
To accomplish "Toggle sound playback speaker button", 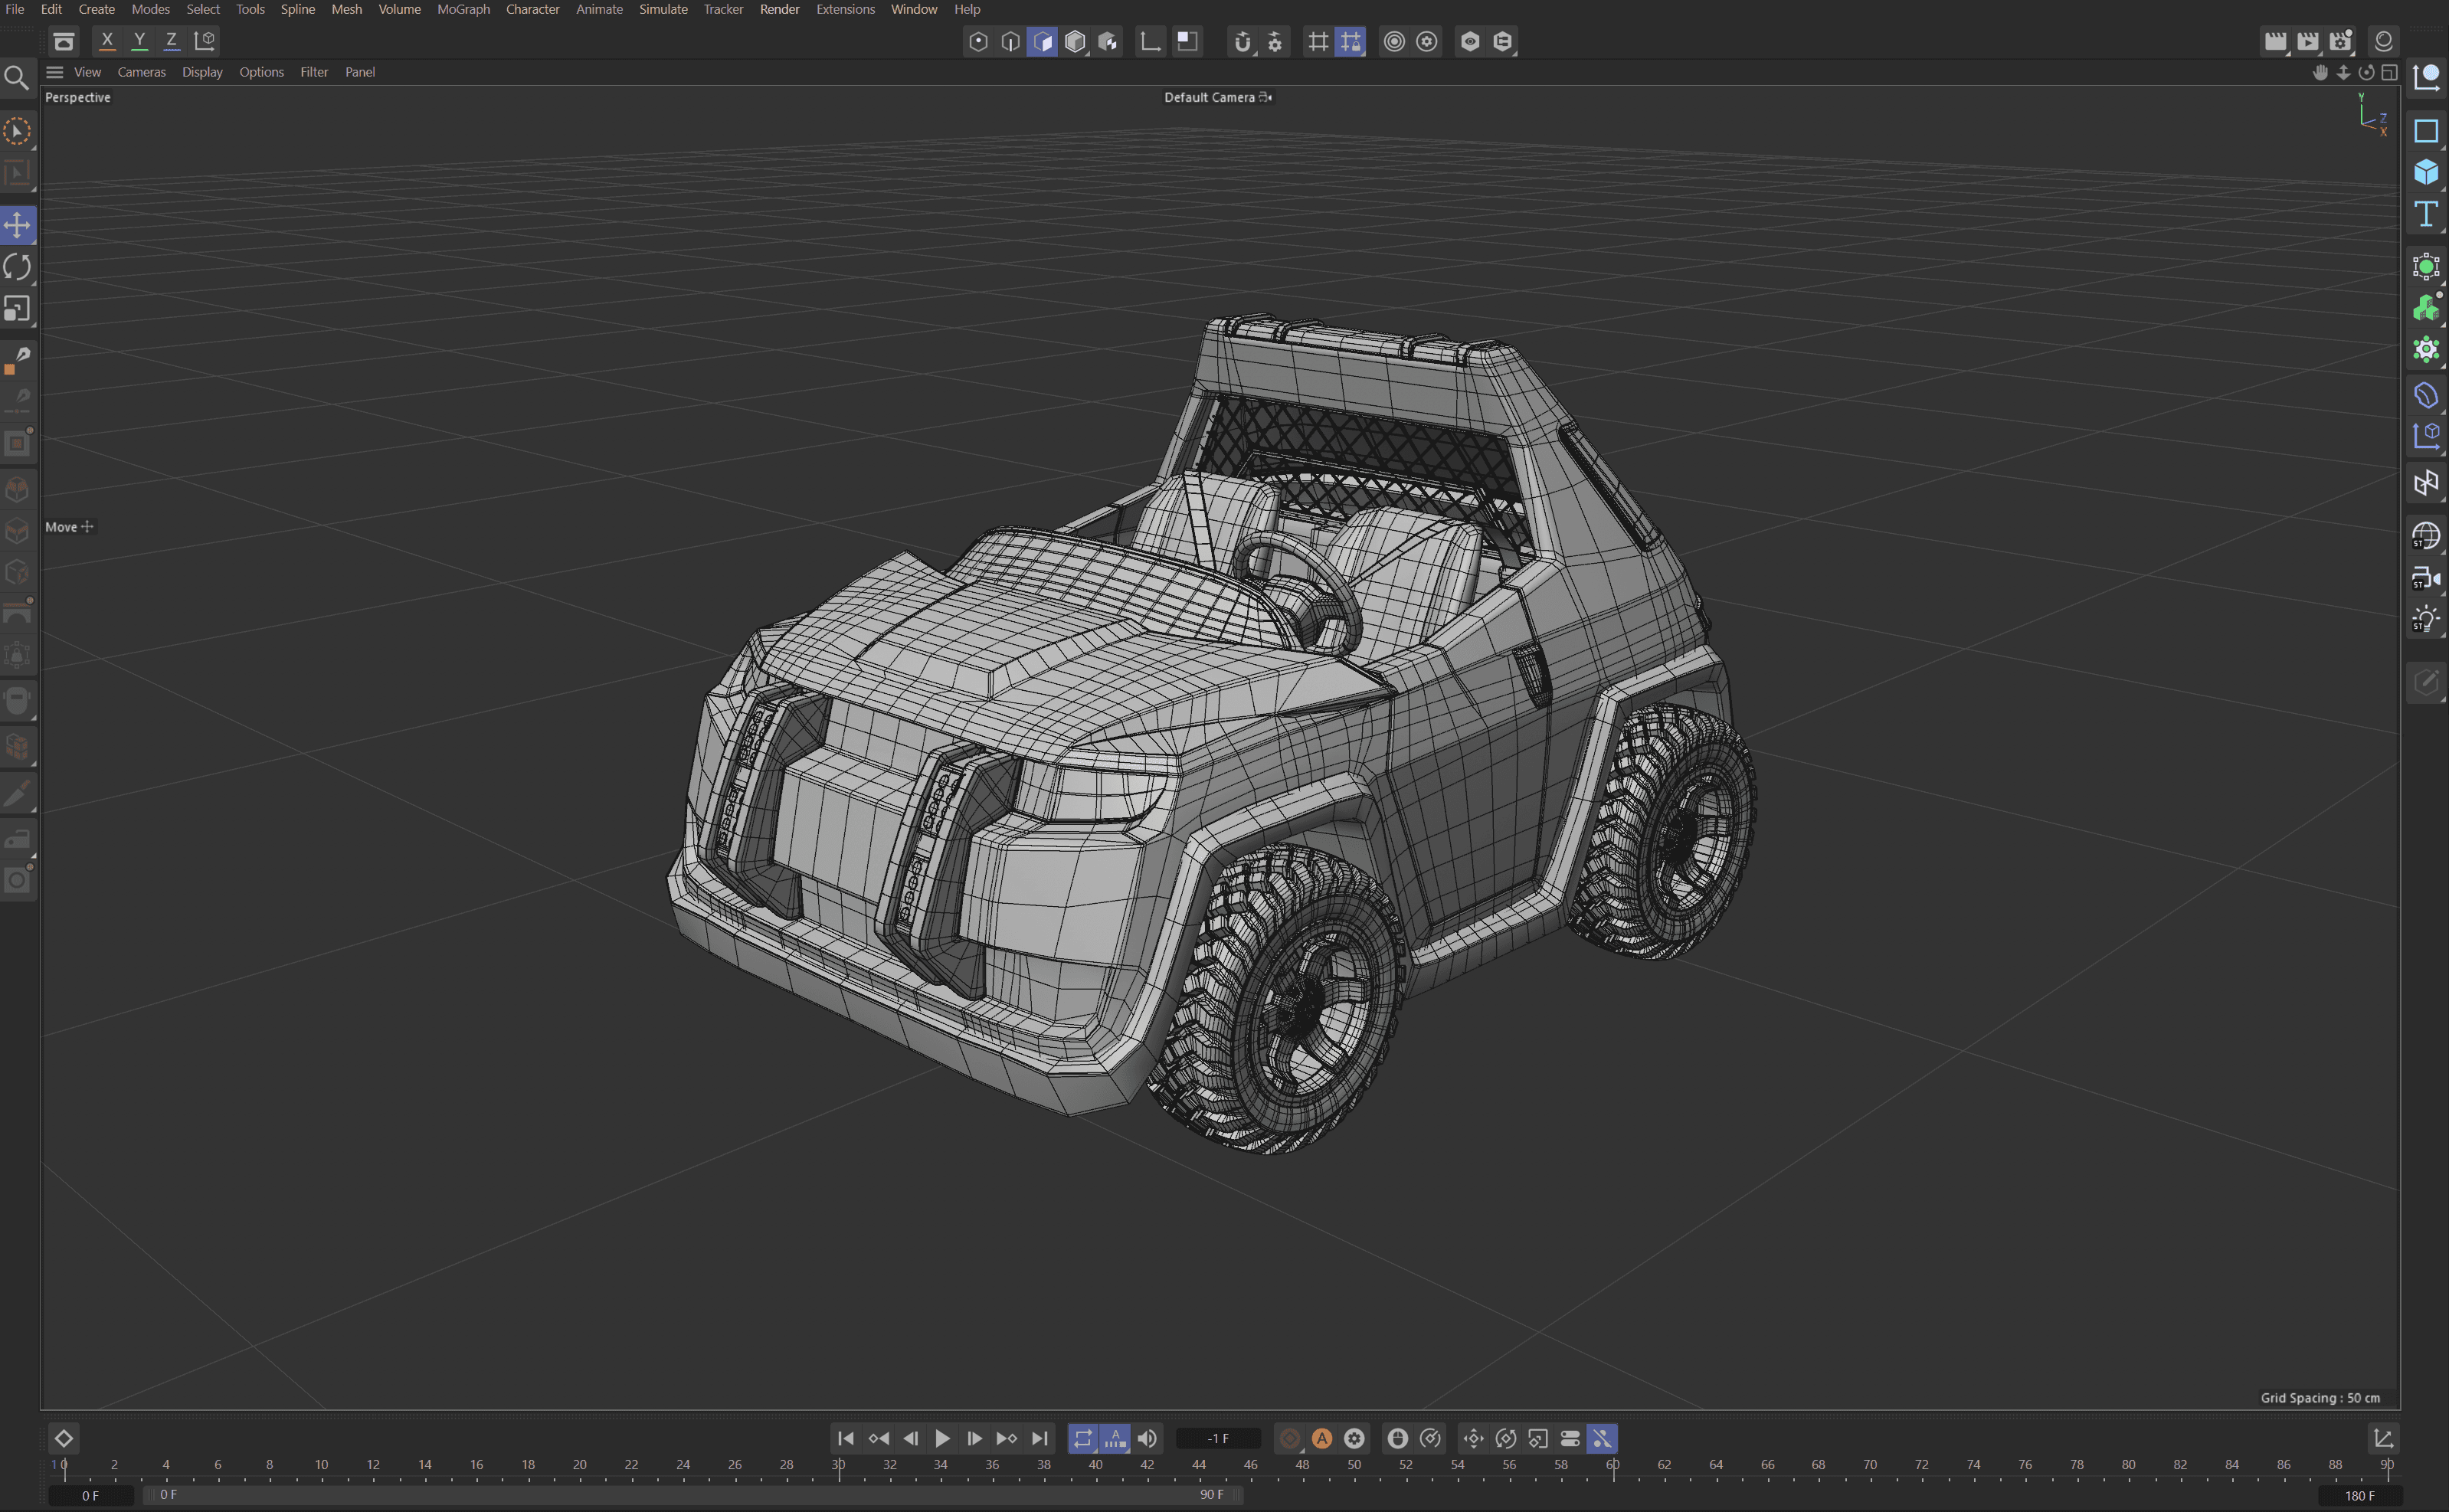I will pos(1147,1438).
